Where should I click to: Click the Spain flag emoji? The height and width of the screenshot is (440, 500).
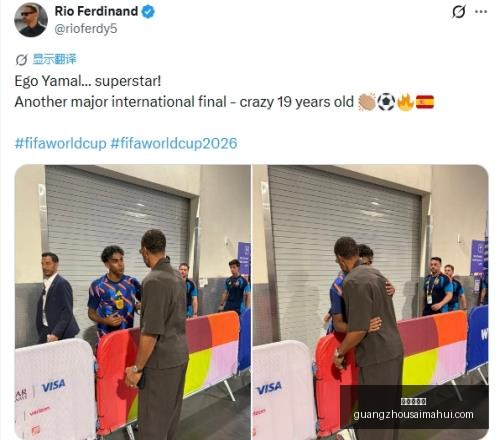(x=425, y=102)
